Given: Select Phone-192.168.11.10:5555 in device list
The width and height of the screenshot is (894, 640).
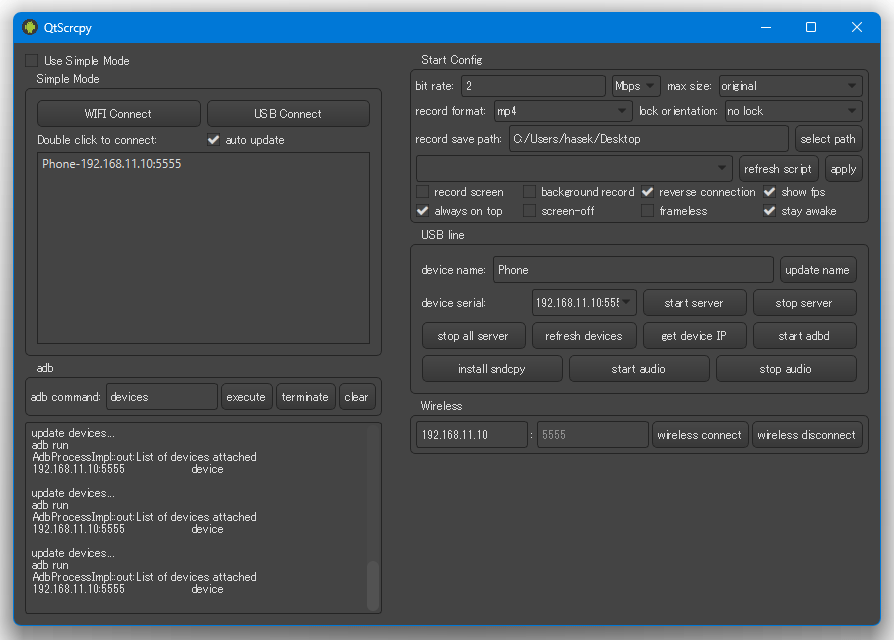Looking at the screenshot, I should pos(112,164).
